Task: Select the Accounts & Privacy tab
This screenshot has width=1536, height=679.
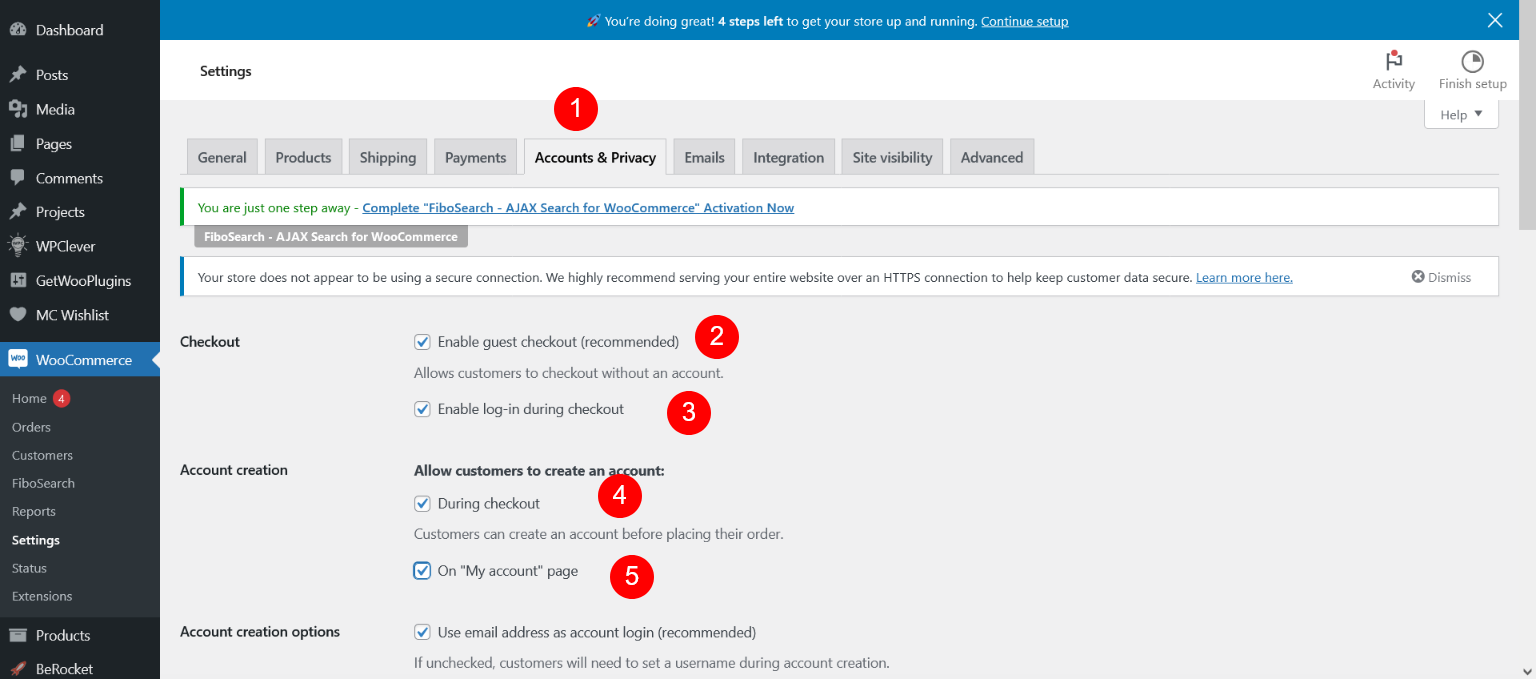Action: (x=595, y=157)
